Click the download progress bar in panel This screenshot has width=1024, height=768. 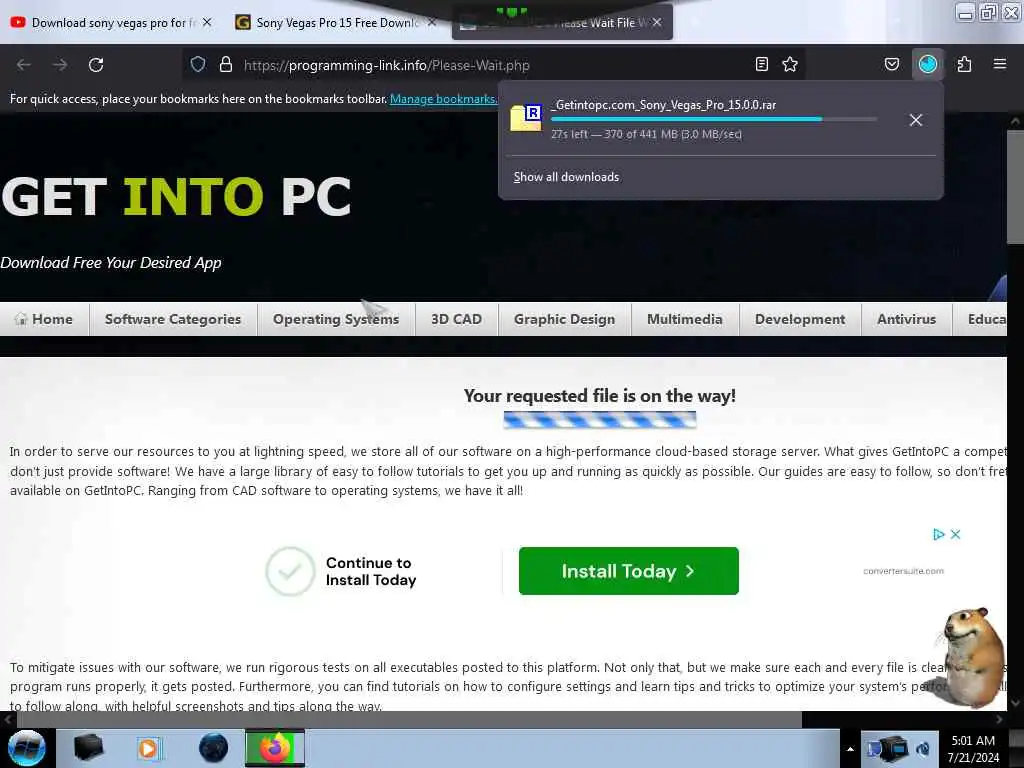[714, 119]
